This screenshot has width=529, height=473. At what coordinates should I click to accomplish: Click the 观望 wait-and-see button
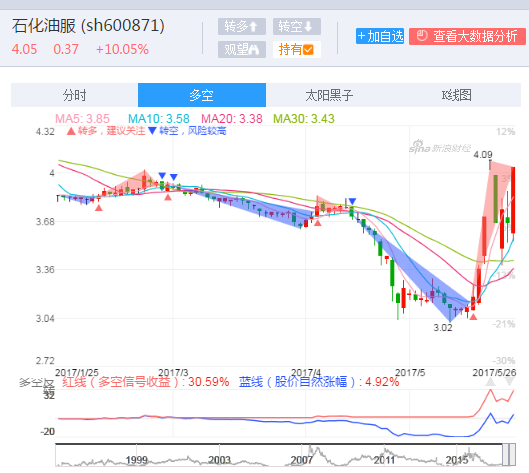(242, 50)
